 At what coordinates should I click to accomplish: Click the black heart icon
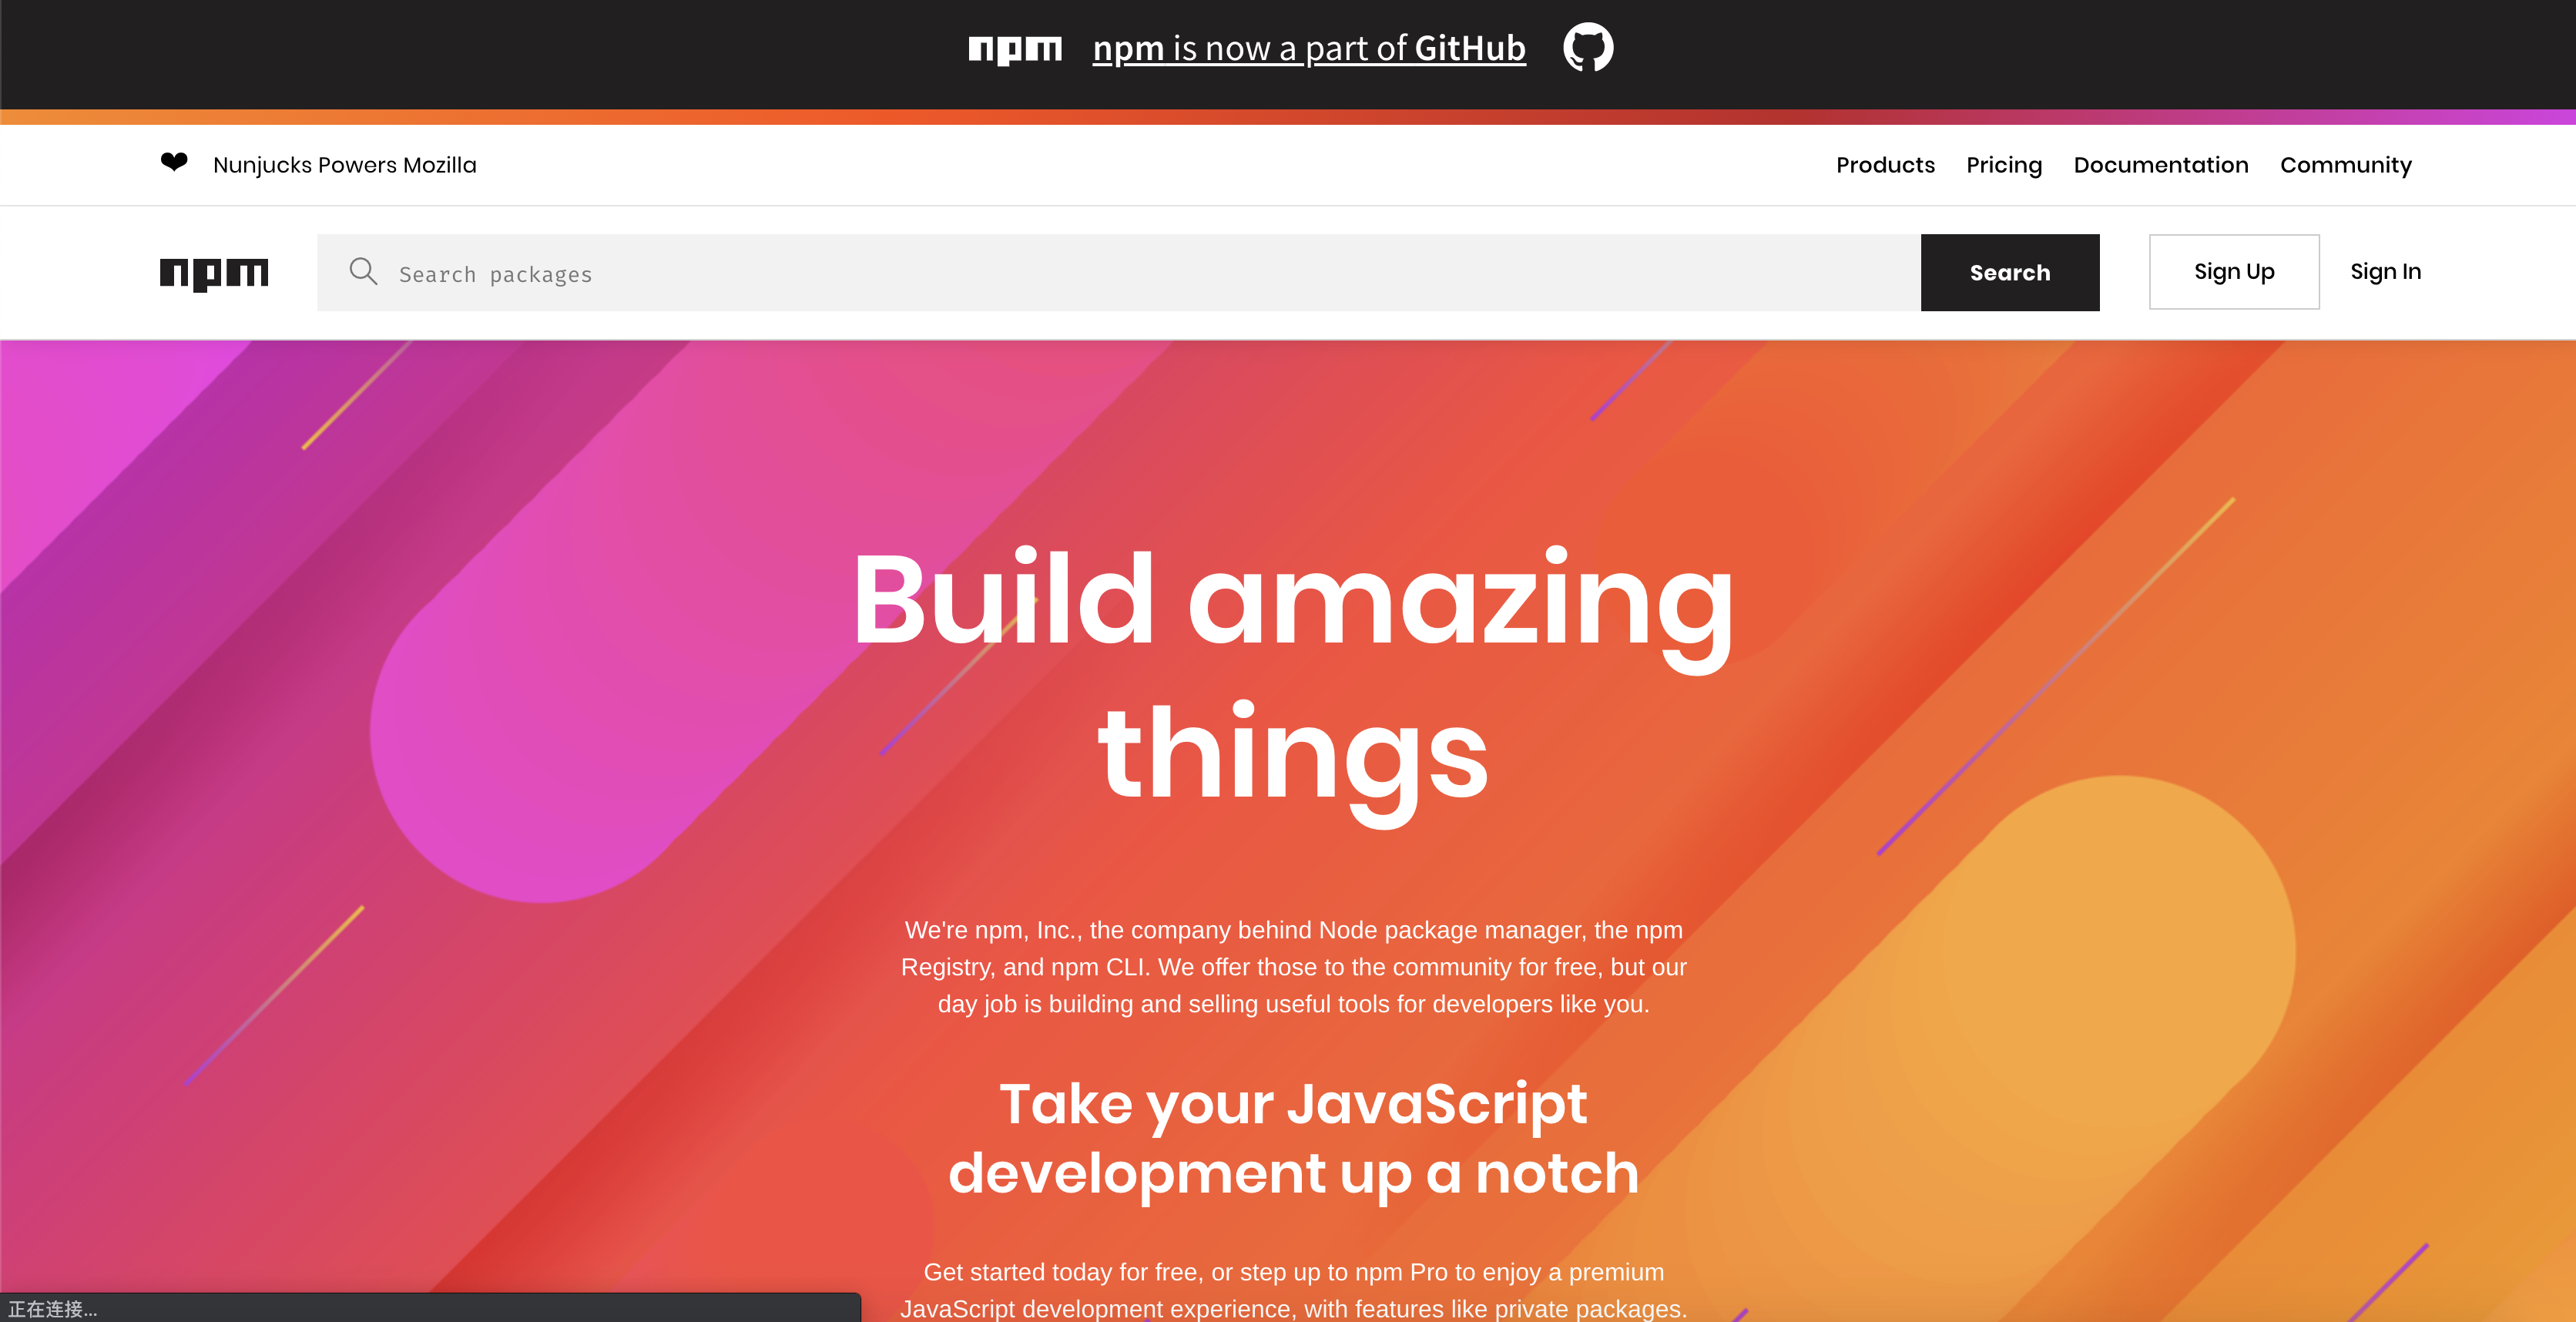tap(174, 162)
